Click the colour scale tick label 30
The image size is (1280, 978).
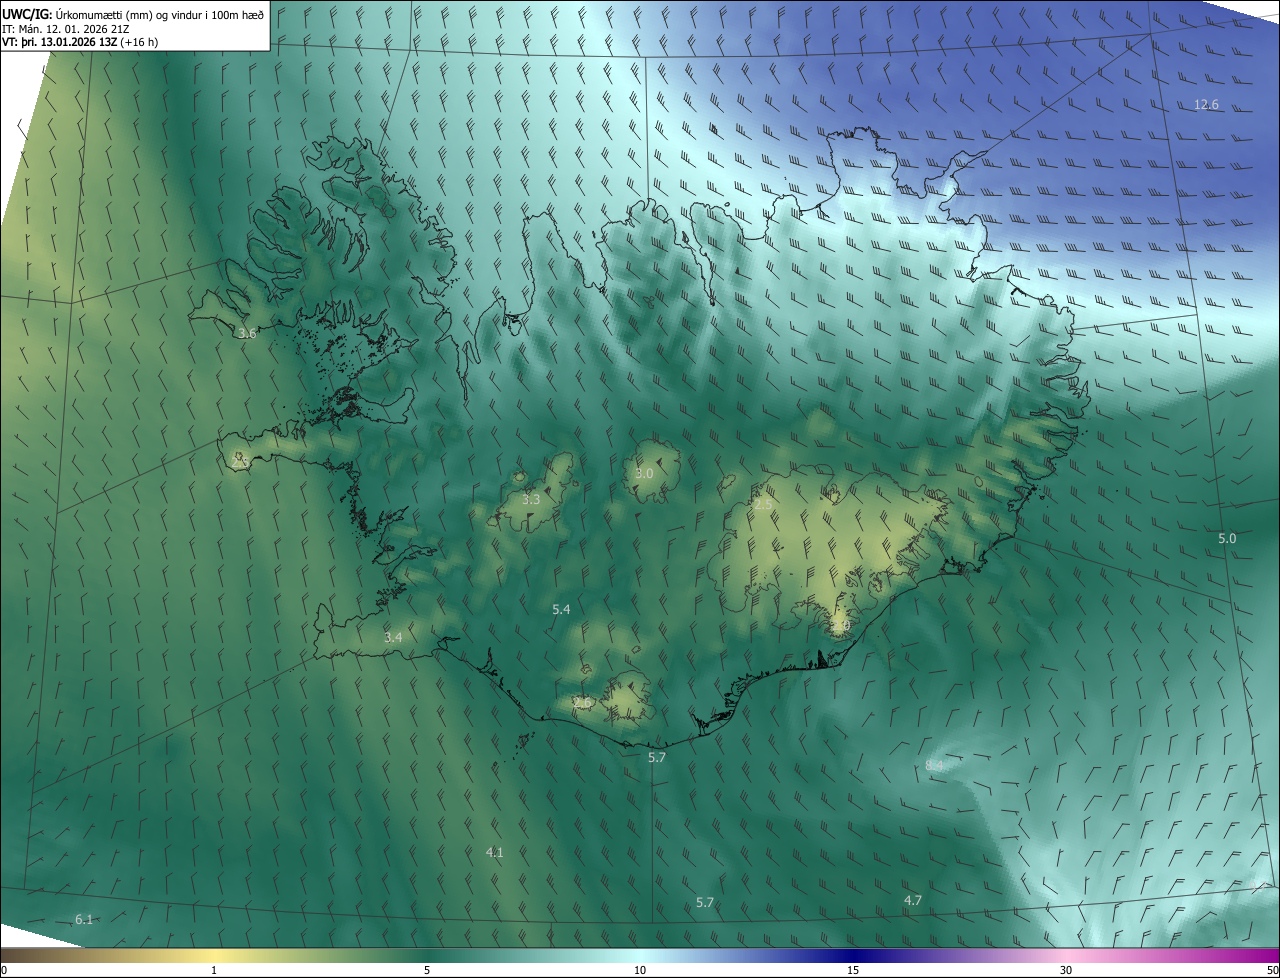tap(1066, 970)
